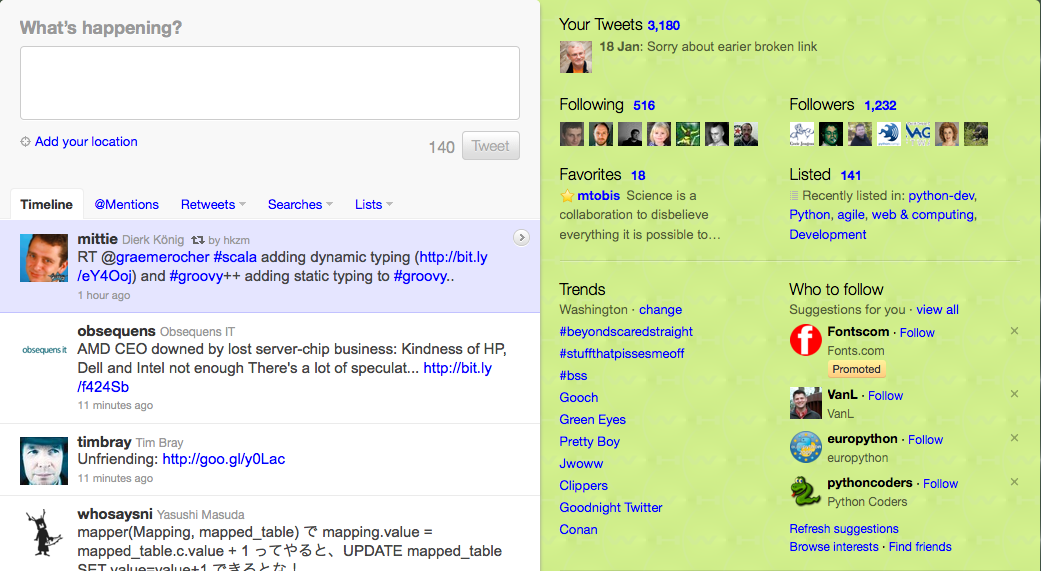Viewport: 1041px width, 571px height.
Task: Open the tweet details arrow on mittie's tweet
Action: (x=521, y=237)
